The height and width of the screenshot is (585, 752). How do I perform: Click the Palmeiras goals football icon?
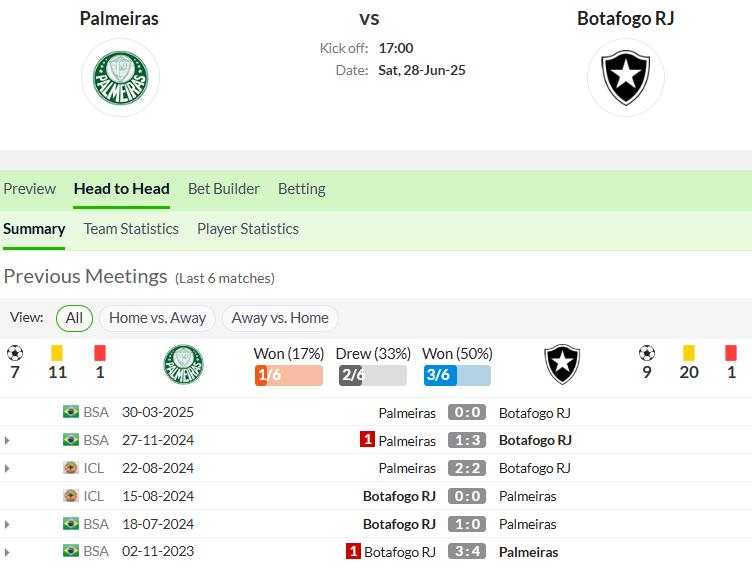click(x=15, y=353)
